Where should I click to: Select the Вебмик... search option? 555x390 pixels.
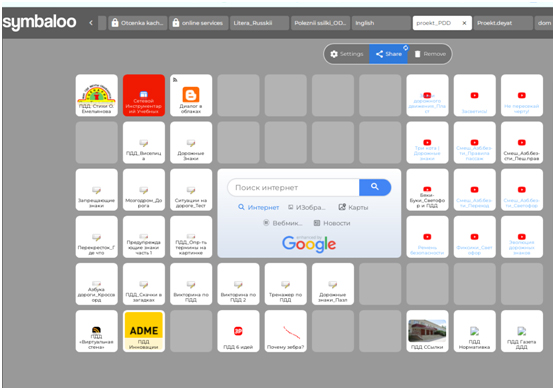[x=282, y=223]
